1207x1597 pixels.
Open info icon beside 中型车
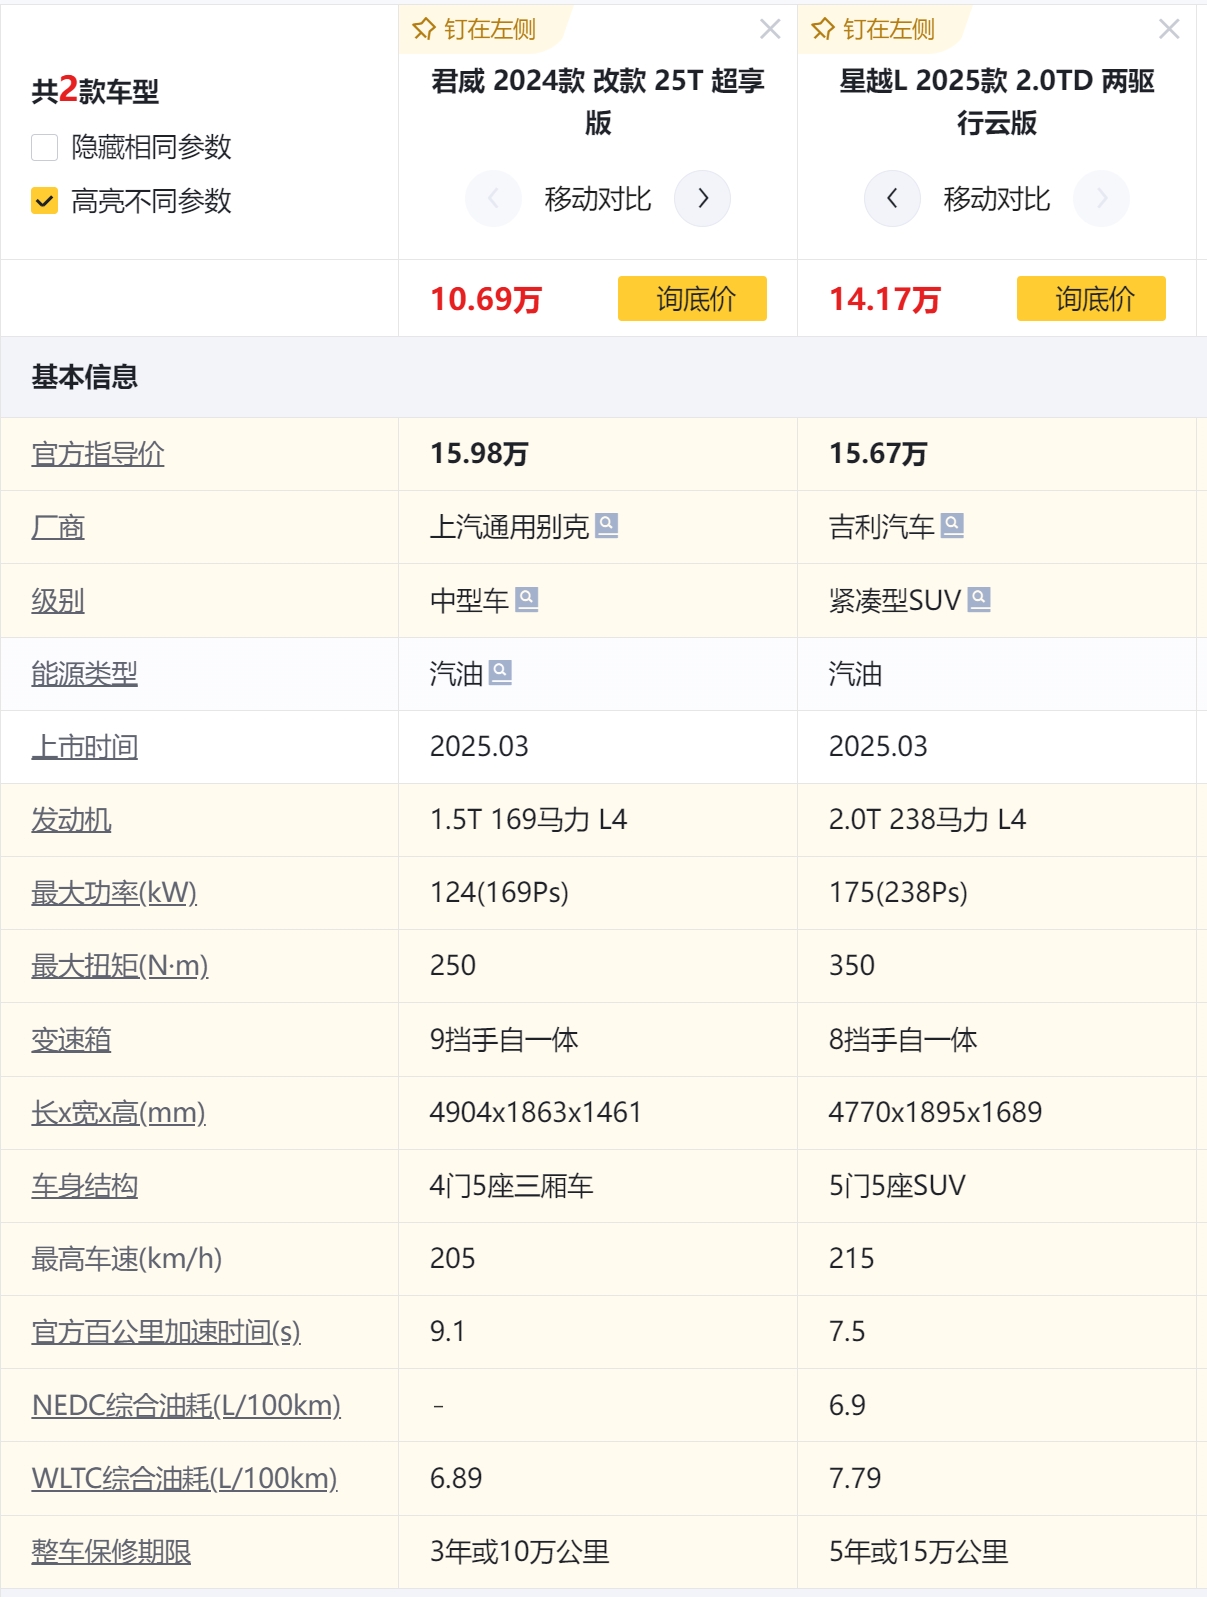point(527,599)
